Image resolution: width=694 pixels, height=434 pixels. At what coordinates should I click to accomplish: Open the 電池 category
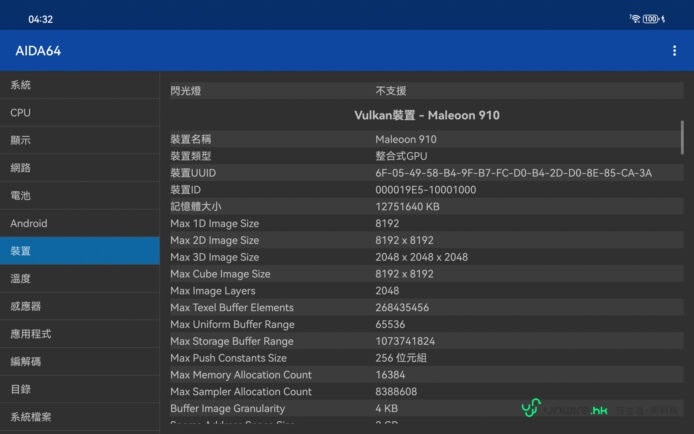coord(80,196)
